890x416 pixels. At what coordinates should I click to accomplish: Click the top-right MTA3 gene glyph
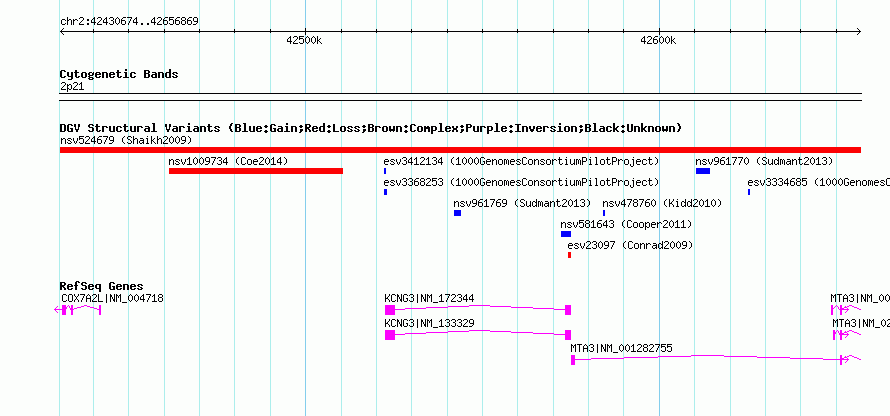[x=846, y=310]
